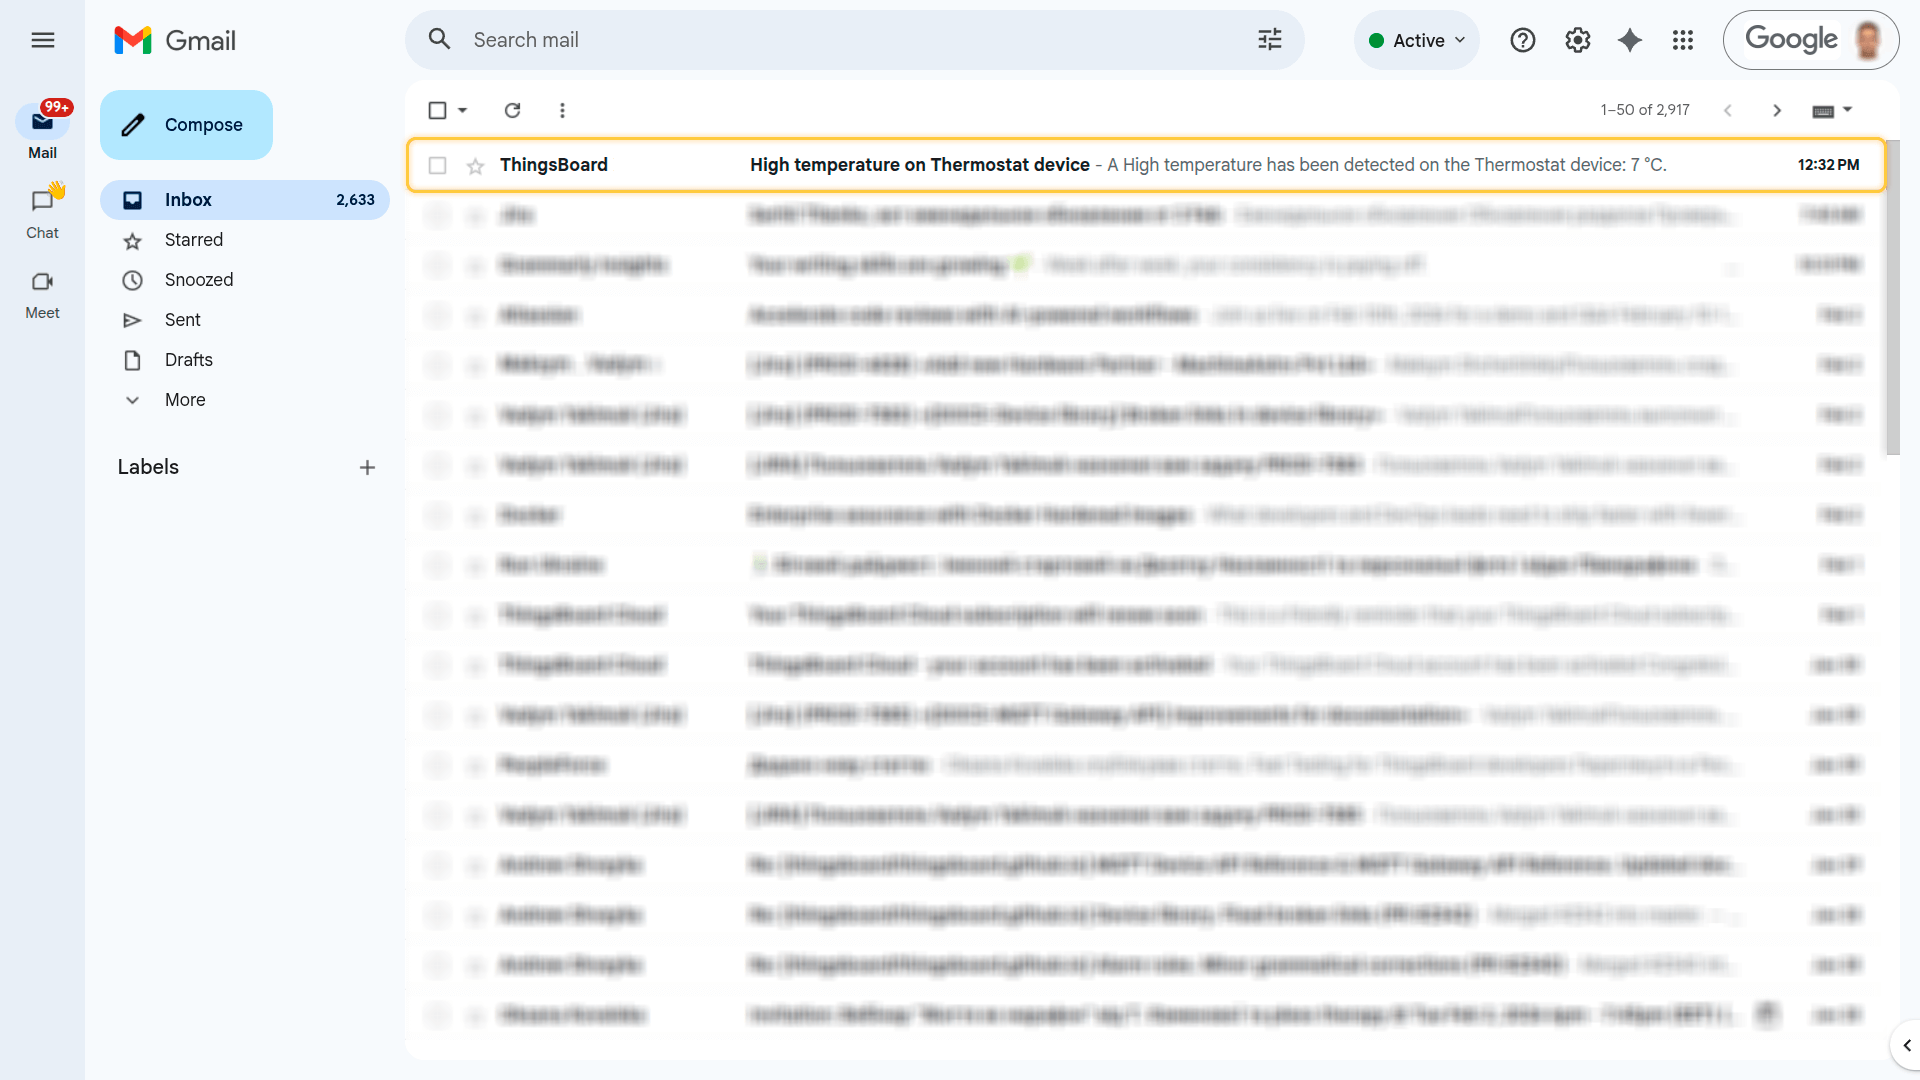Go to next page of emails

pos(1776,110)
